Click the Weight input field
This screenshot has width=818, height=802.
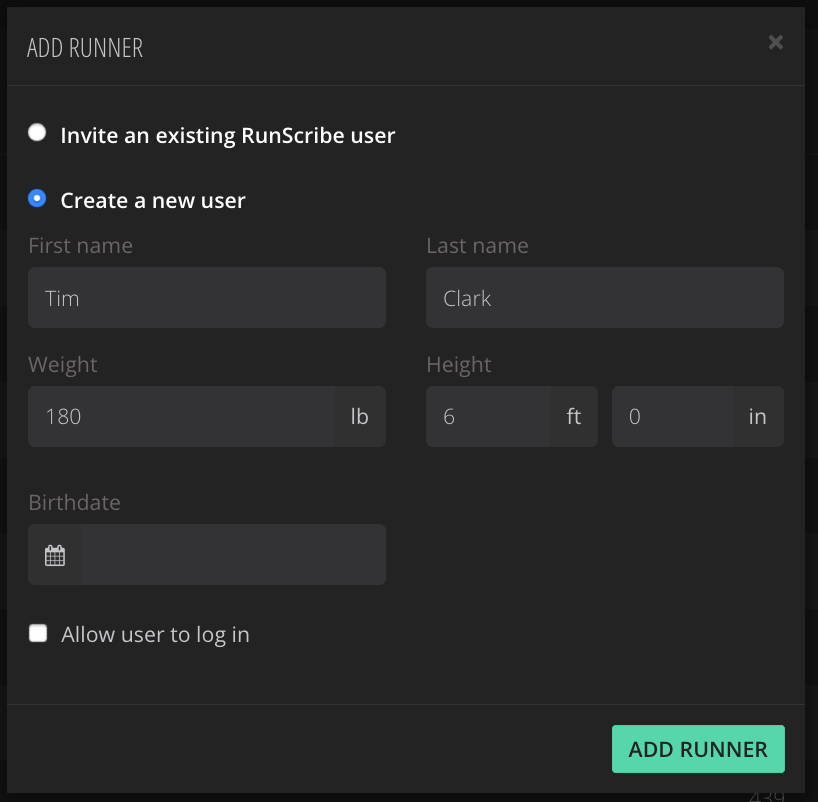point(182,416)
